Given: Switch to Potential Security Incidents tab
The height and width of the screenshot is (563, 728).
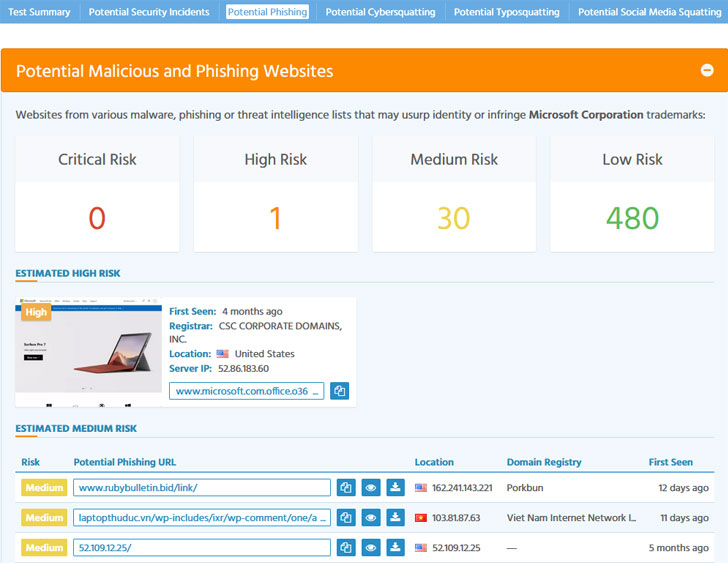Looking at the screenshot, I should [x=149, y=12].
